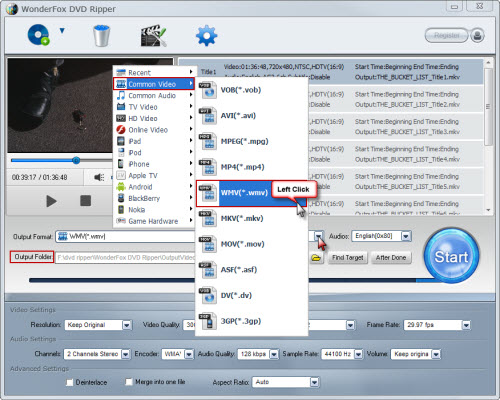Image resolution: width=500 pixels, height=400 pixels.
Task: Select ASF(*.asf) output format
Action: pyautogui.click(x=251, y=270)
